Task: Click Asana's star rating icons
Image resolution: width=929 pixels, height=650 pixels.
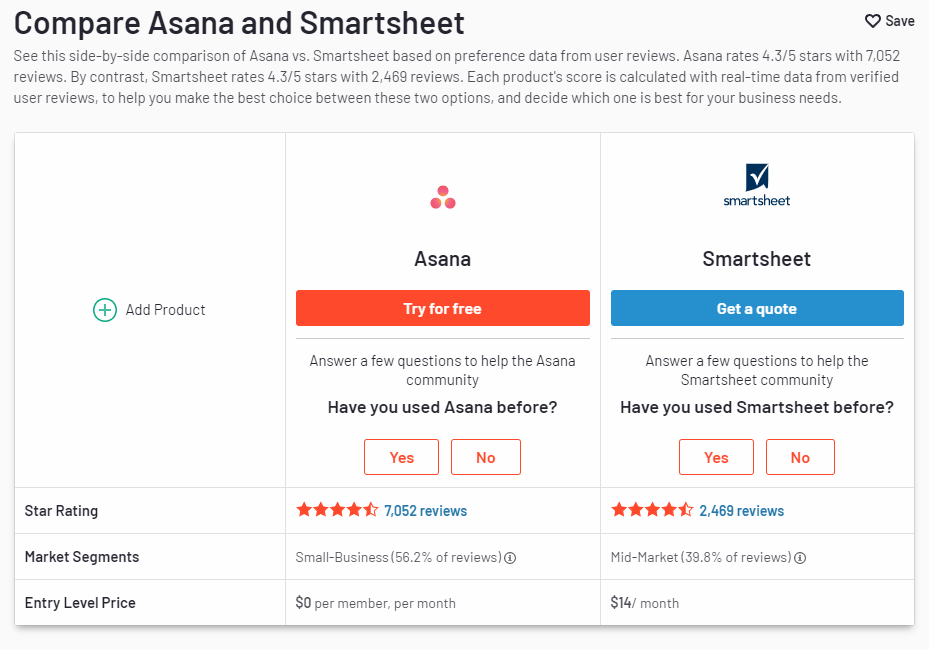Action: pos(337,510)
